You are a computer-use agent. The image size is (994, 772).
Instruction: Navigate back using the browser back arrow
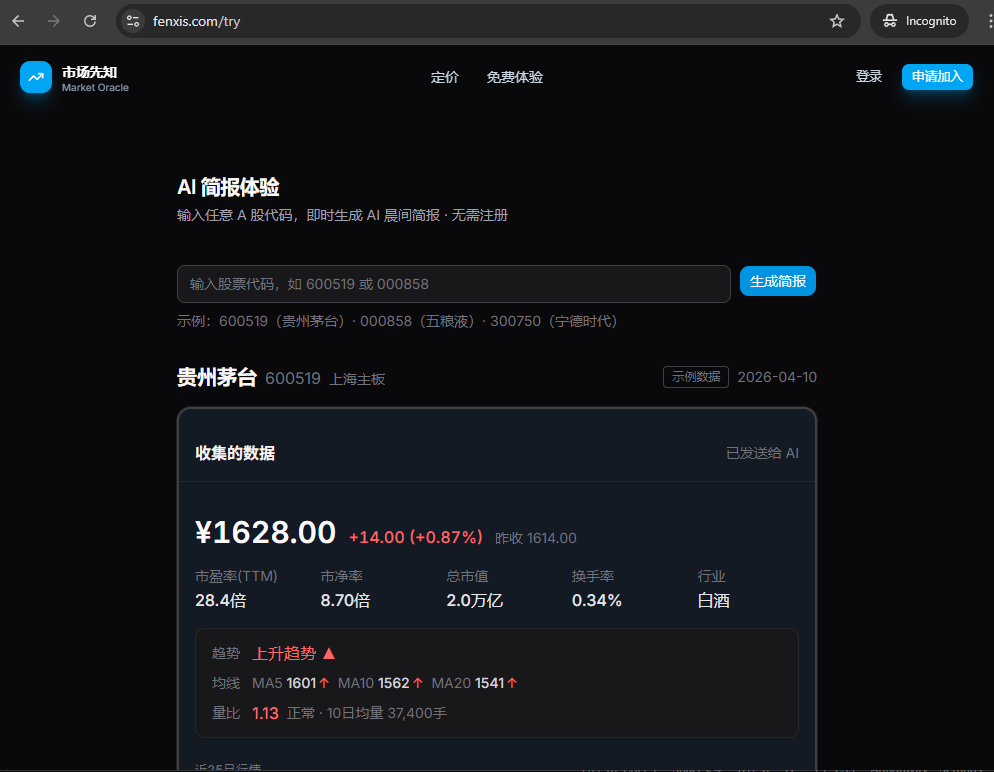20,20
